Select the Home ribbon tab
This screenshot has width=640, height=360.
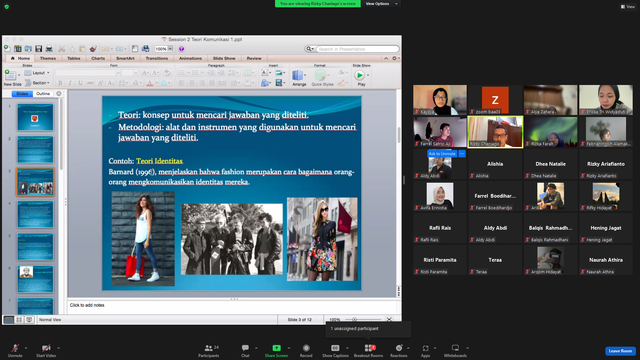point(20,58)
